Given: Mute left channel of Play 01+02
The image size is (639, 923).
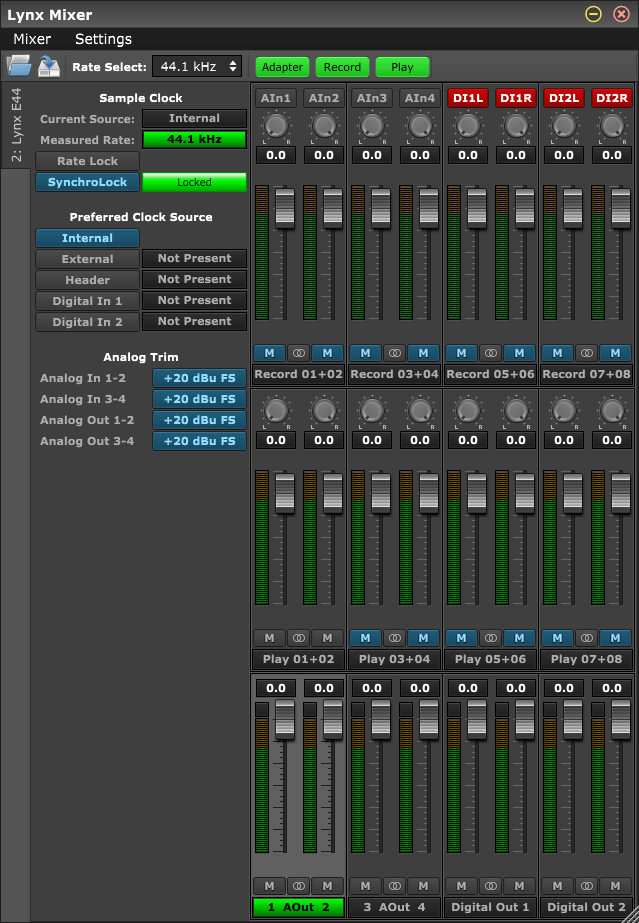Looking at the screenshot, I should (269, 638).
